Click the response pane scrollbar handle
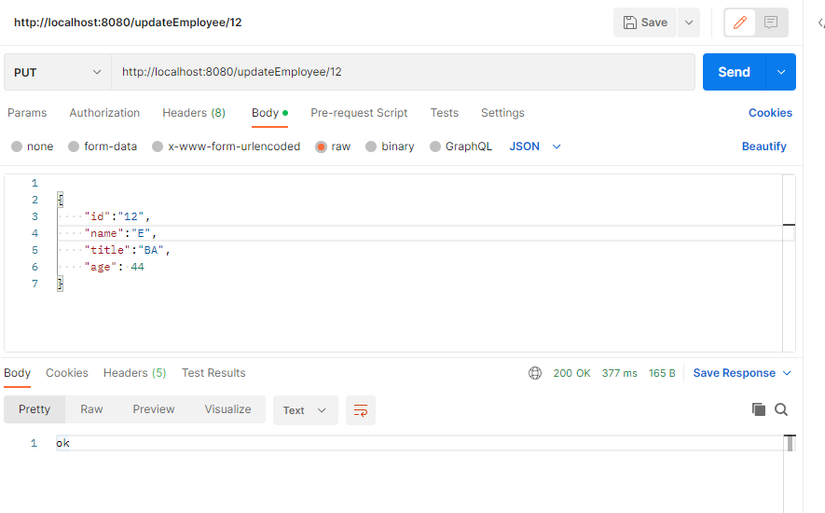The height and width of the screenshot is (513, 825). point(790,443)
